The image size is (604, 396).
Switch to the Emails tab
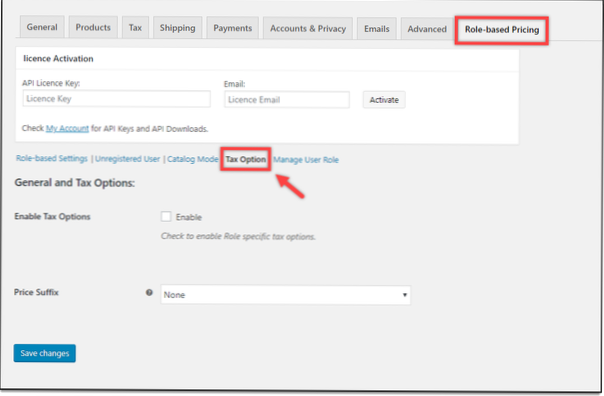tap(377, 29)
